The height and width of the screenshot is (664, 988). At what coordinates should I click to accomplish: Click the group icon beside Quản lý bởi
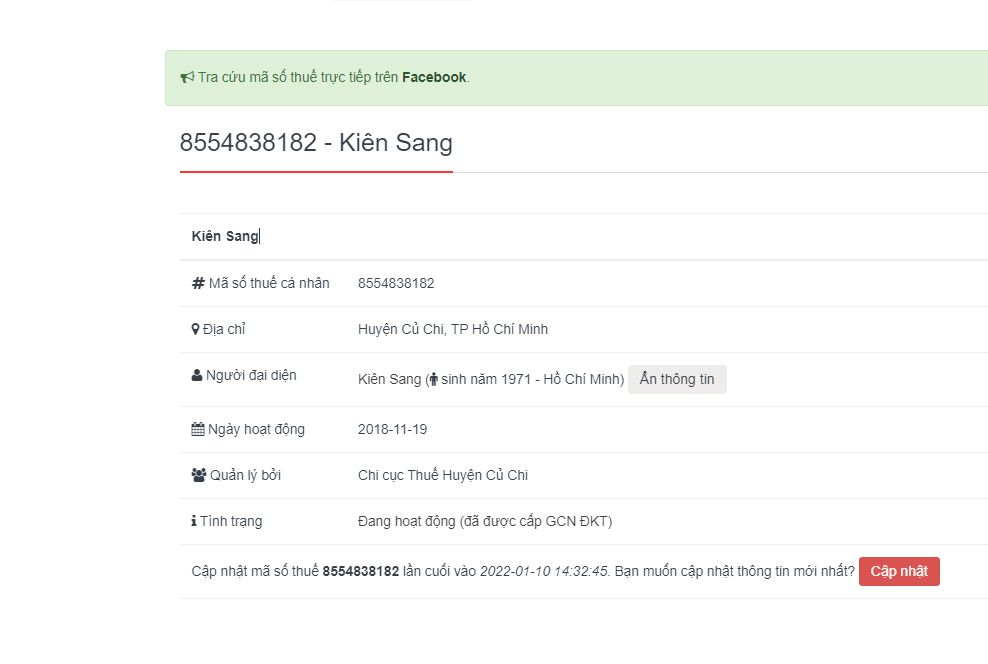[198, 475]
